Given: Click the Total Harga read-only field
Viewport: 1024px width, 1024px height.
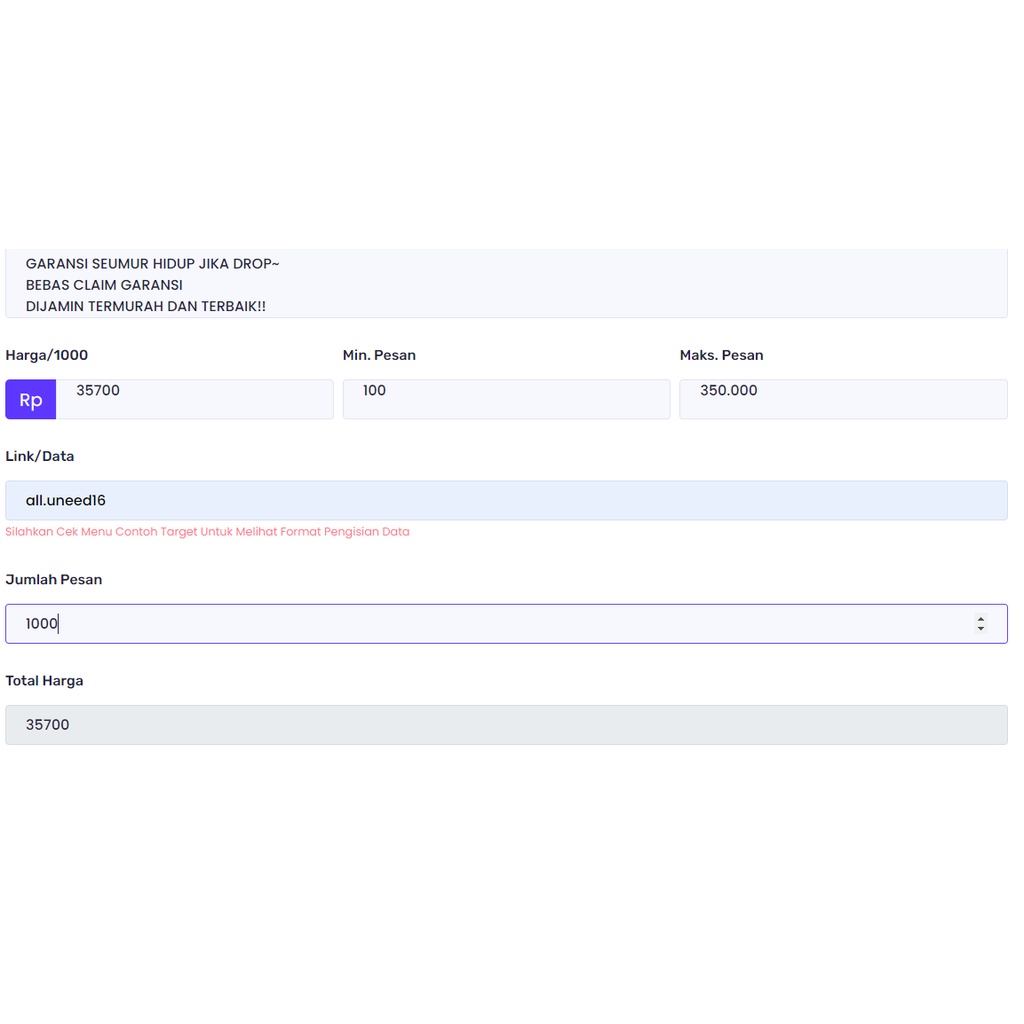Looking at the screenshot, I should click(506, 725).
